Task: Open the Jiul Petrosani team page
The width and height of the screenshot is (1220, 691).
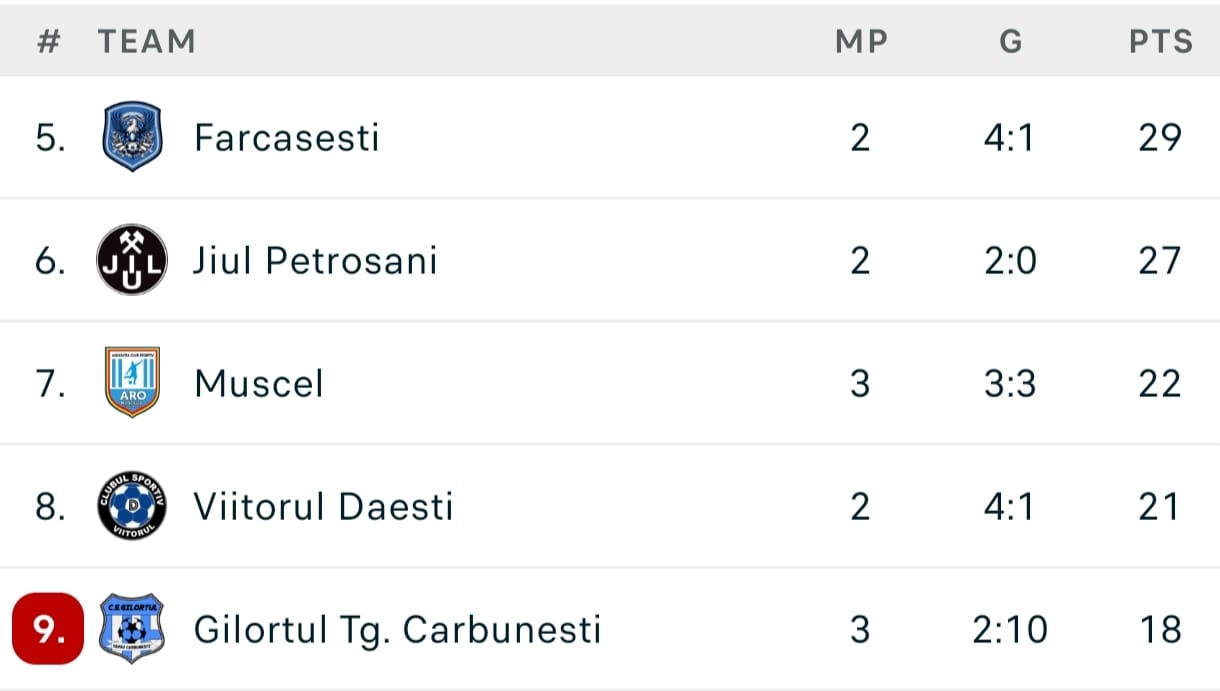Action: tap(316, 260)
